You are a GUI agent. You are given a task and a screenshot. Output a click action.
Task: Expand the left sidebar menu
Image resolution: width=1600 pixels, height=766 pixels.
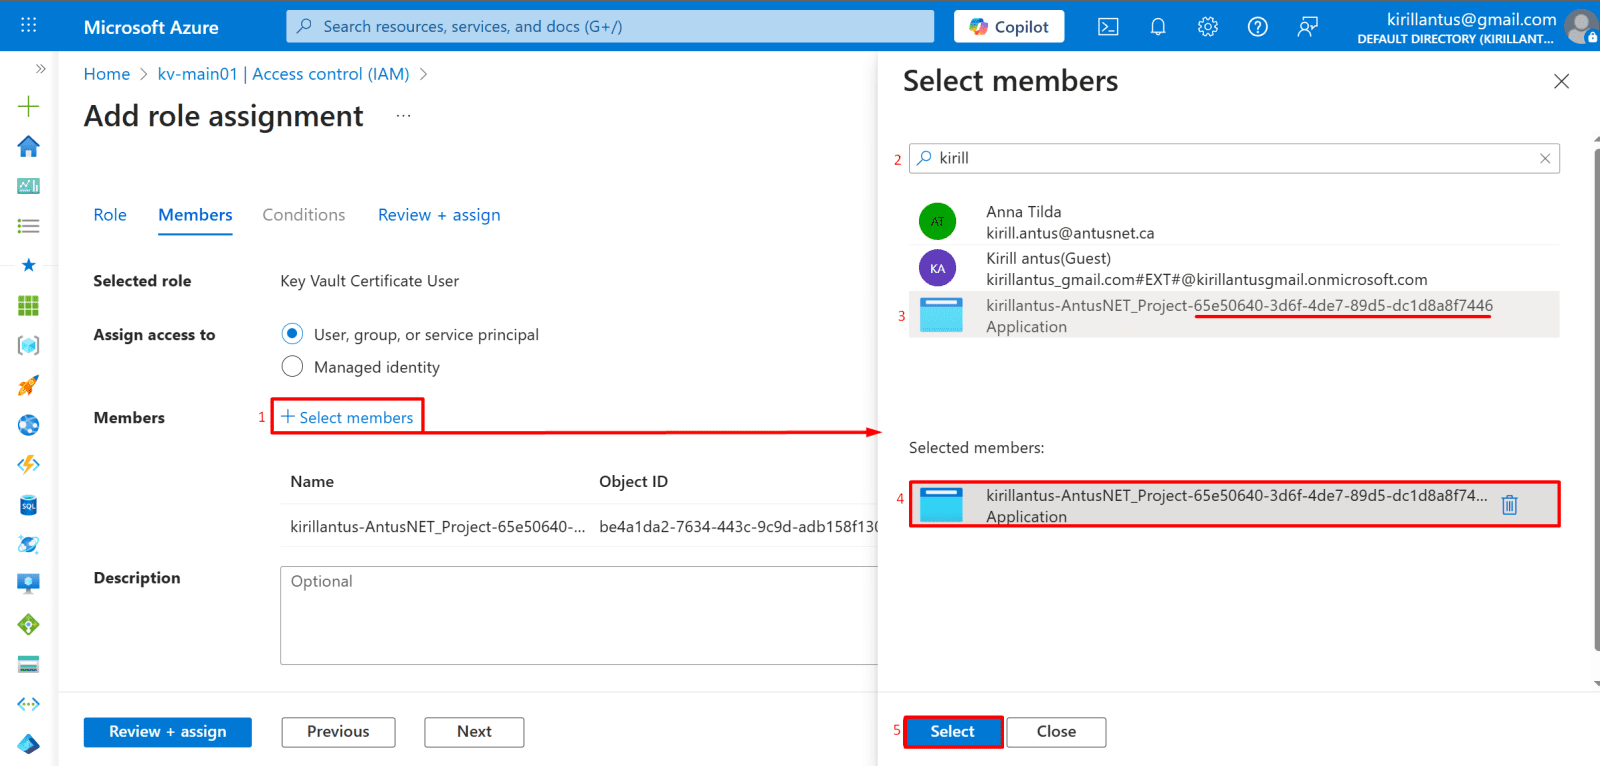(40, 69)
